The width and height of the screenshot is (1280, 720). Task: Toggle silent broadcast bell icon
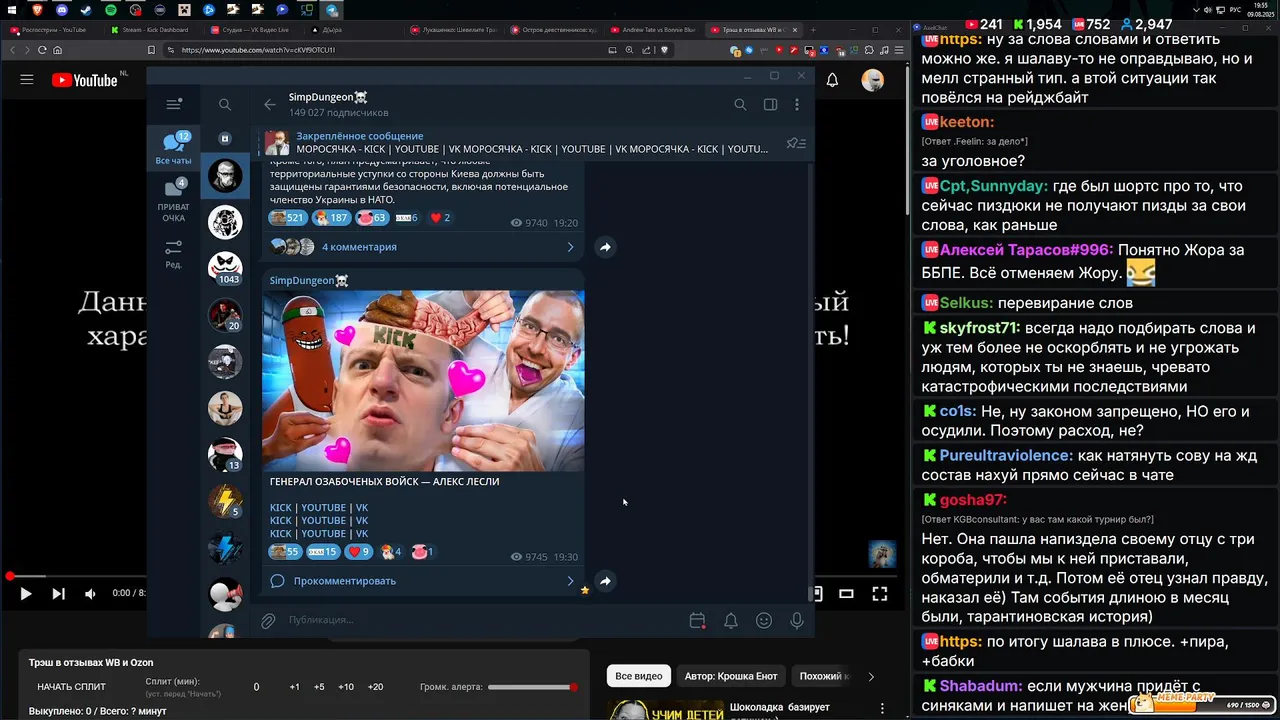(x=731, y=621)
